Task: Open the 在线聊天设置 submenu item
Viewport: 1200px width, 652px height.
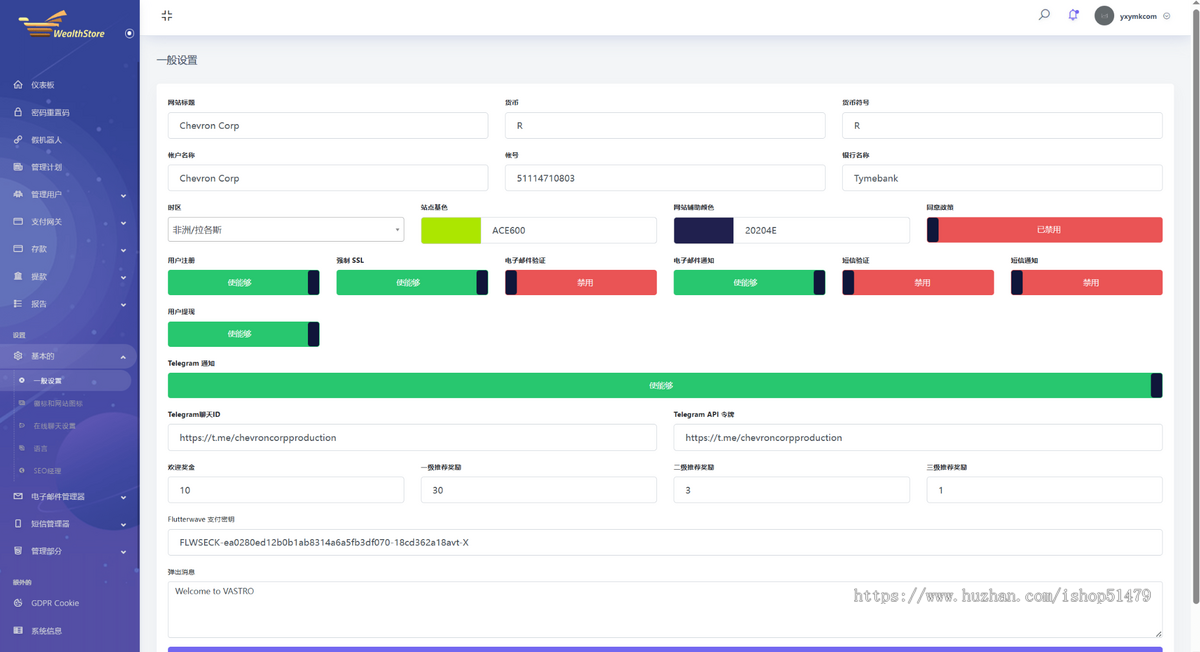Action: tap(55, 426)
